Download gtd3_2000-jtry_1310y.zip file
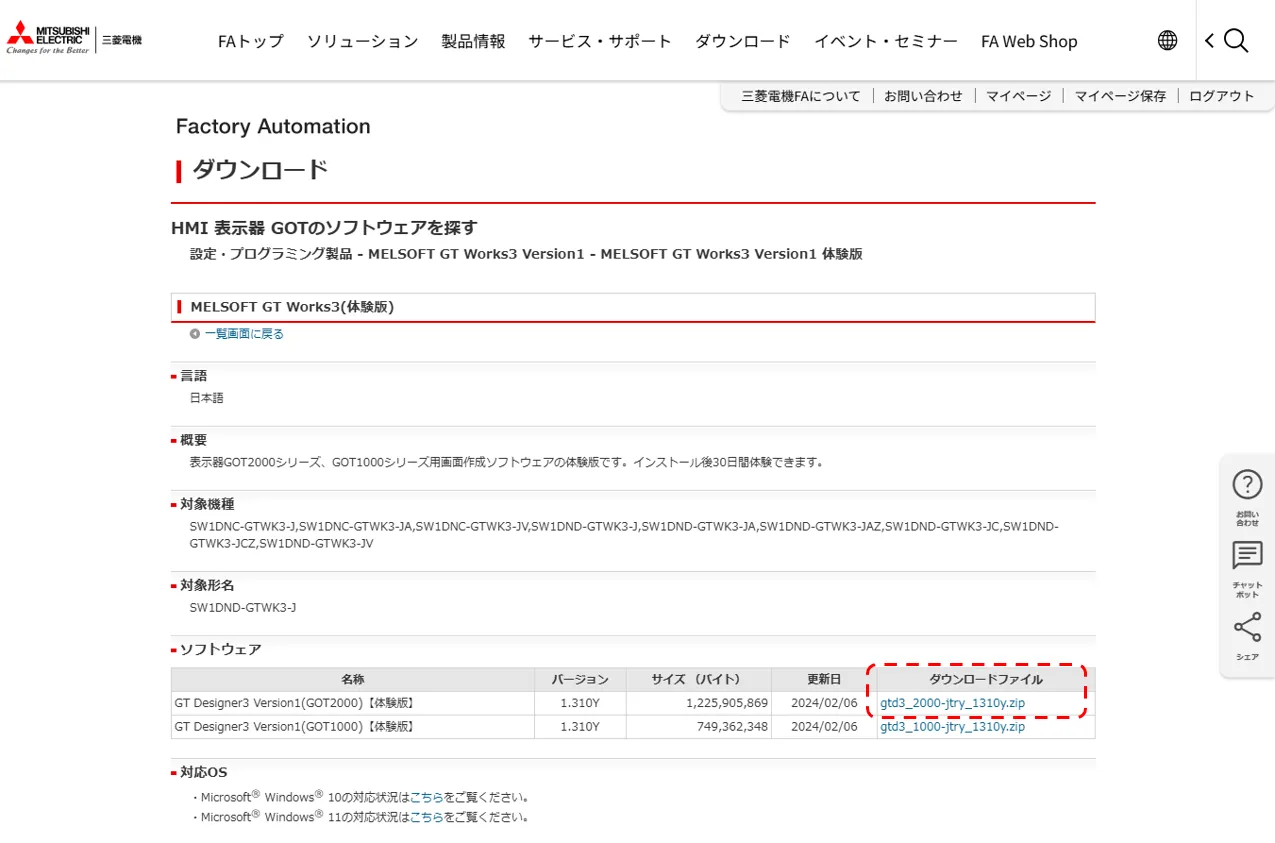This screenshot has width=1275, height=843. tap(952, 703)
